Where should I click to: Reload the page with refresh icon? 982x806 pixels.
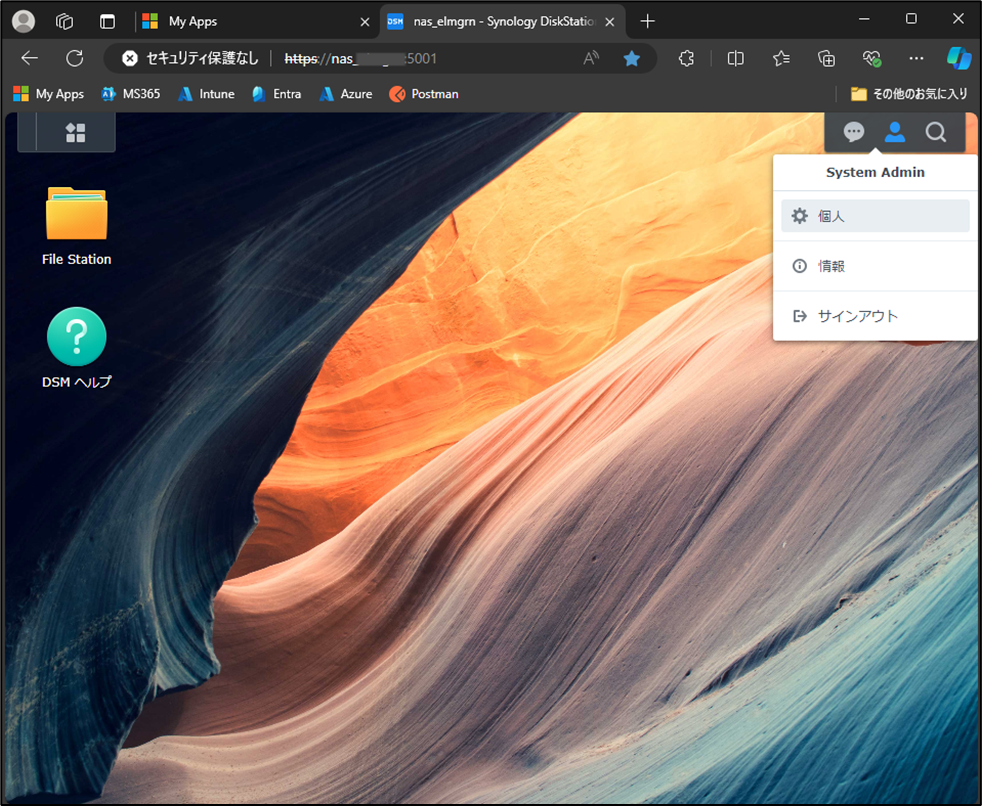coord(75,59)
